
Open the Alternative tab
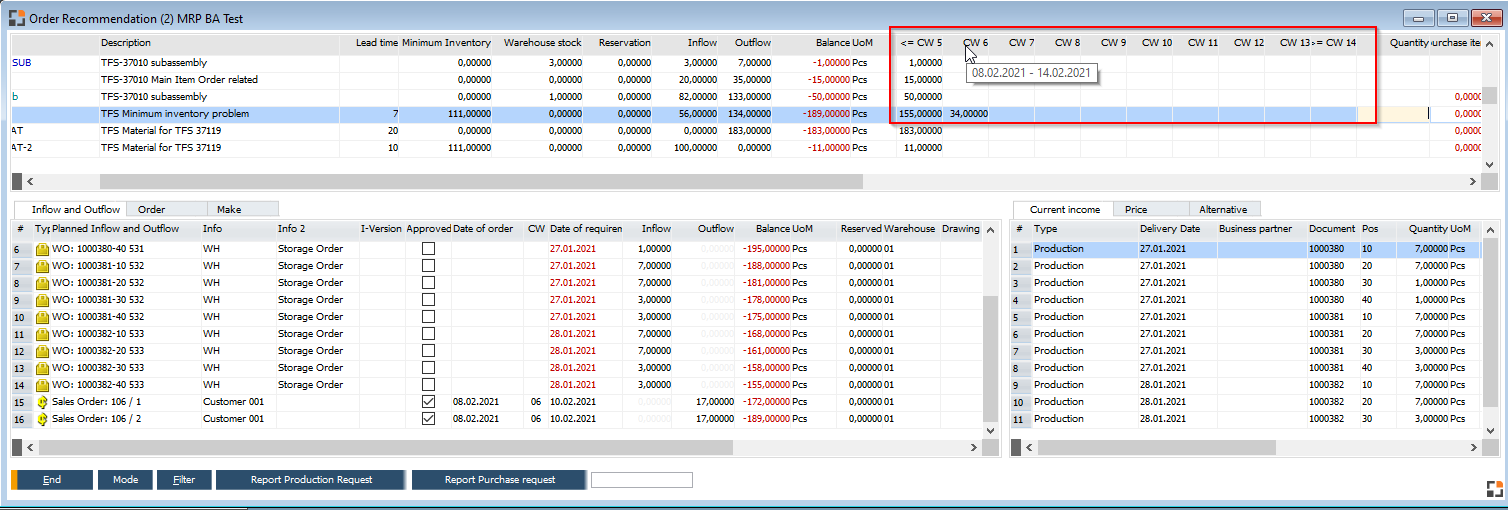click(1223, 209)
